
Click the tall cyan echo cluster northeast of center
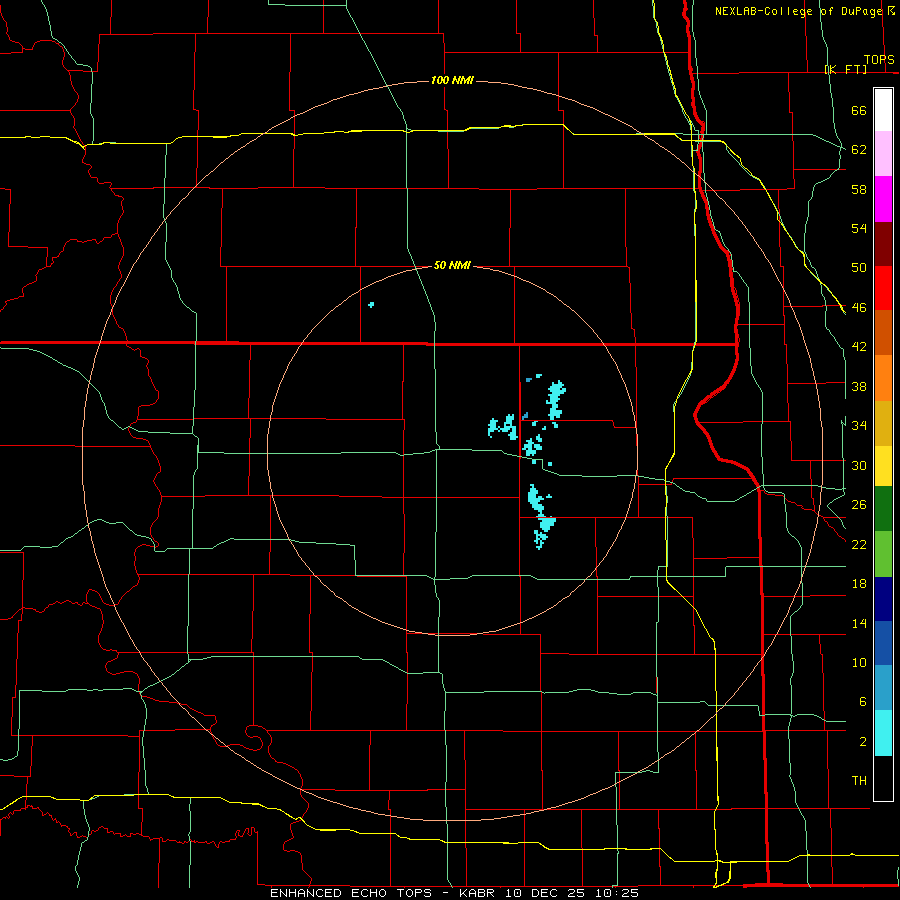556,400
